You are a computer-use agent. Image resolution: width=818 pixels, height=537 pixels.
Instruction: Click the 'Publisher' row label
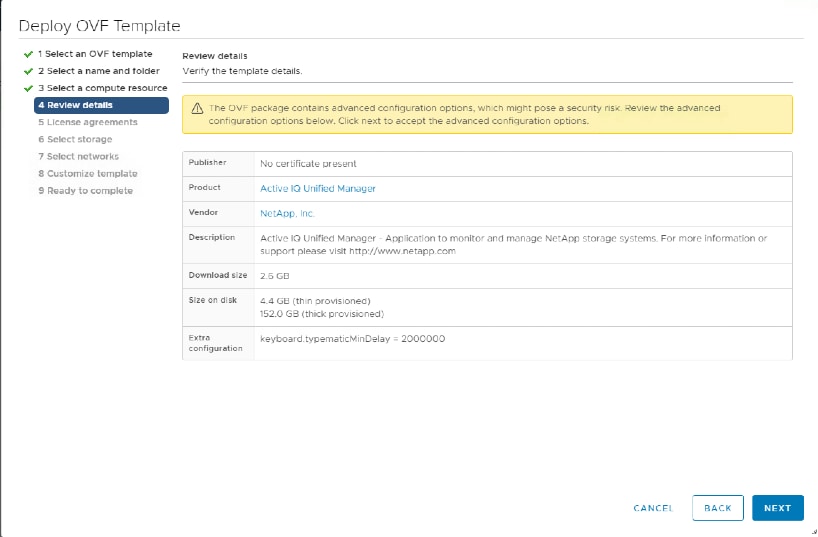(207, 162)
